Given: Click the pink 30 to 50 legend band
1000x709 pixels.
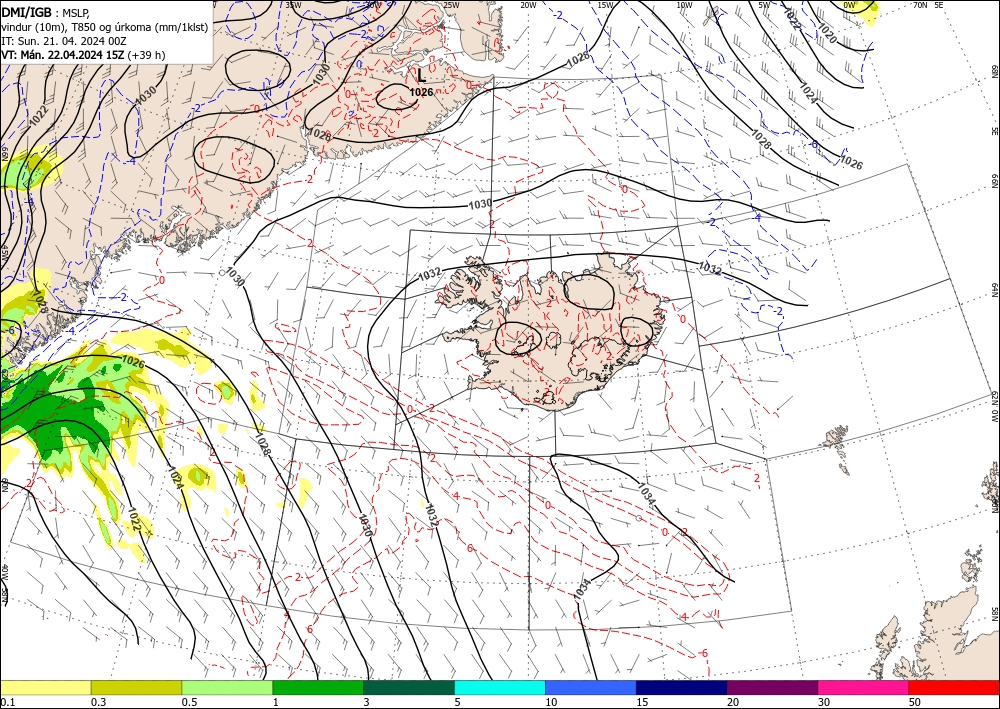Looking at the screenshot, I should pos(864,687).
